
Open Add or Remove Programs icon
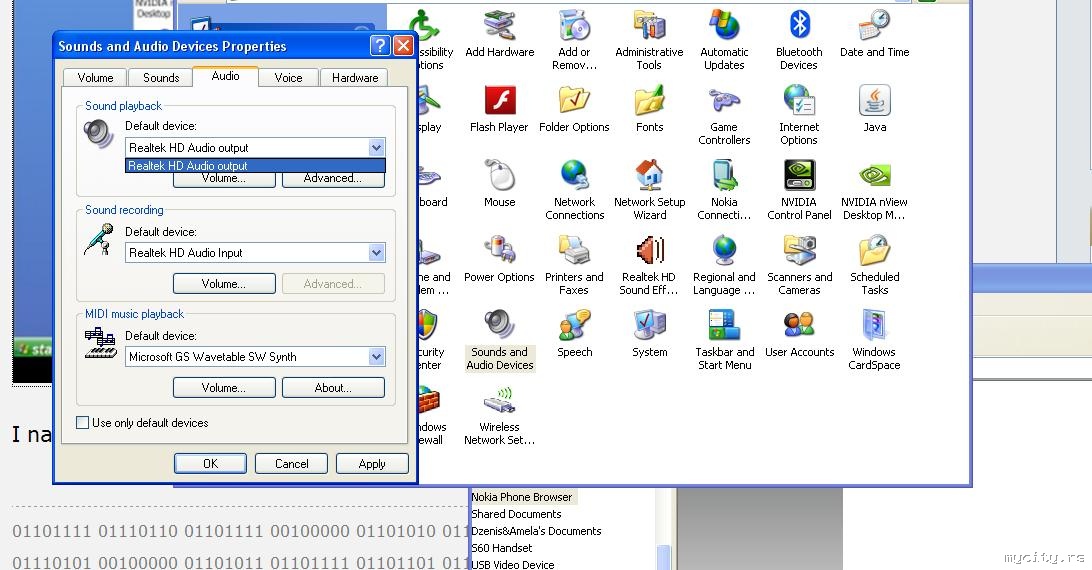[x=575, y=40]
